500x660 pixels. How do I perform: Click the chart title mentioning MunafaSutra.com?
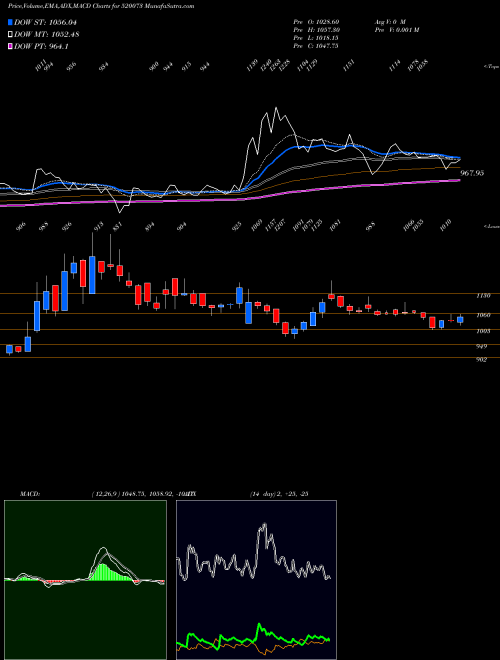click(101, 6)
